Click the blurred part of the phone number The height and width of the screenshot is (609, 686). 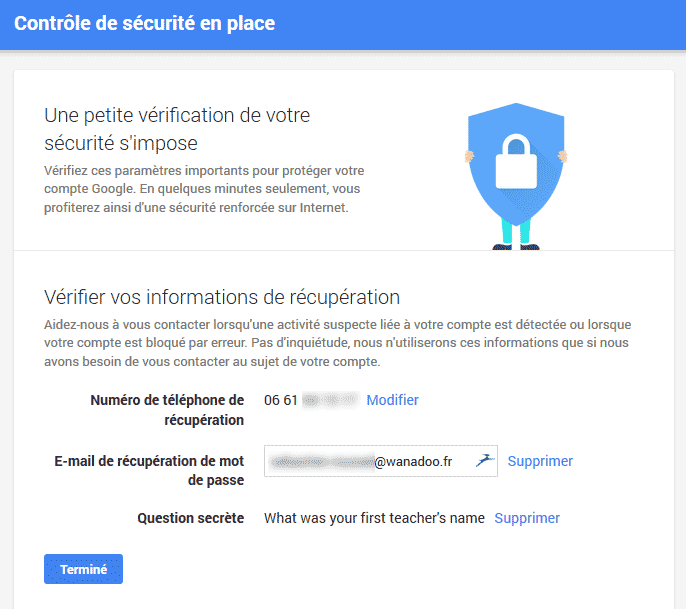click(x=331, y=400)
